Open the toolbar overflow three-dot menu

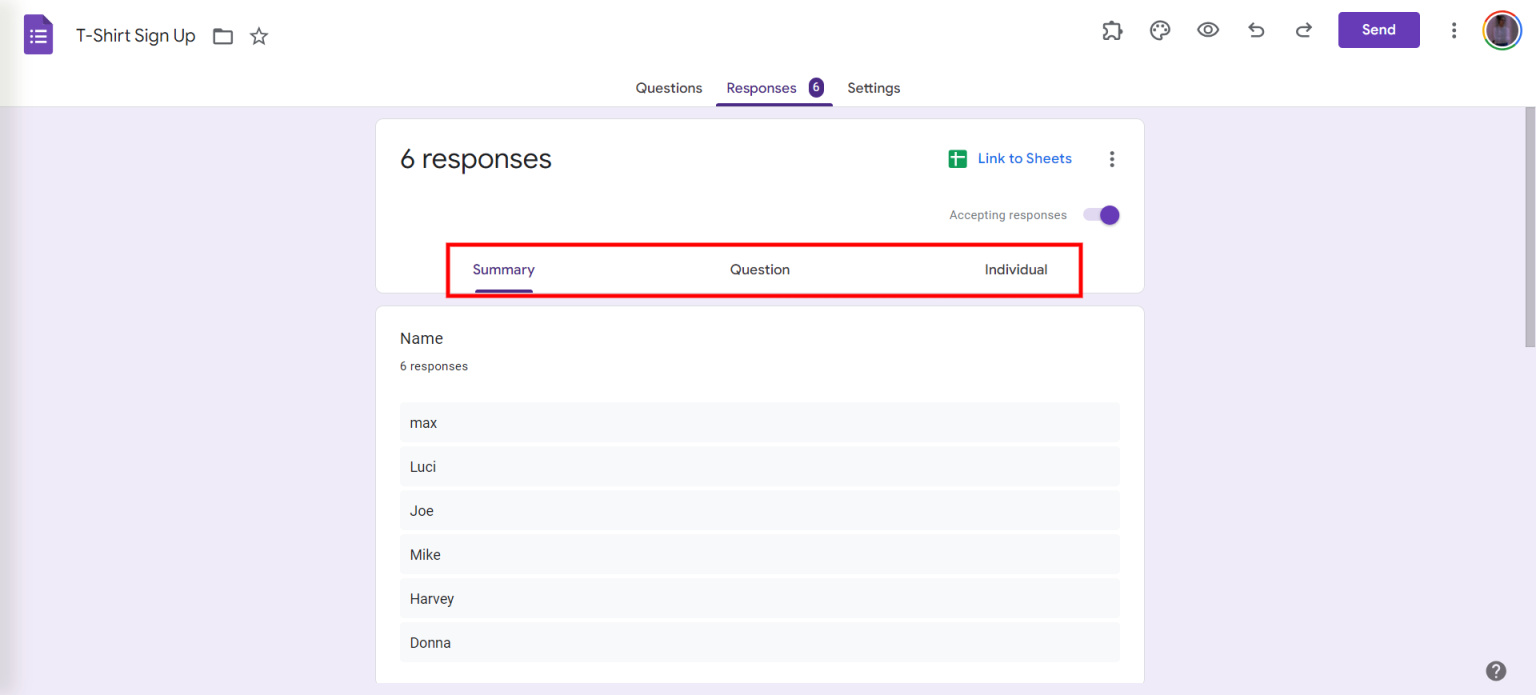click(x=1454, y=30)
